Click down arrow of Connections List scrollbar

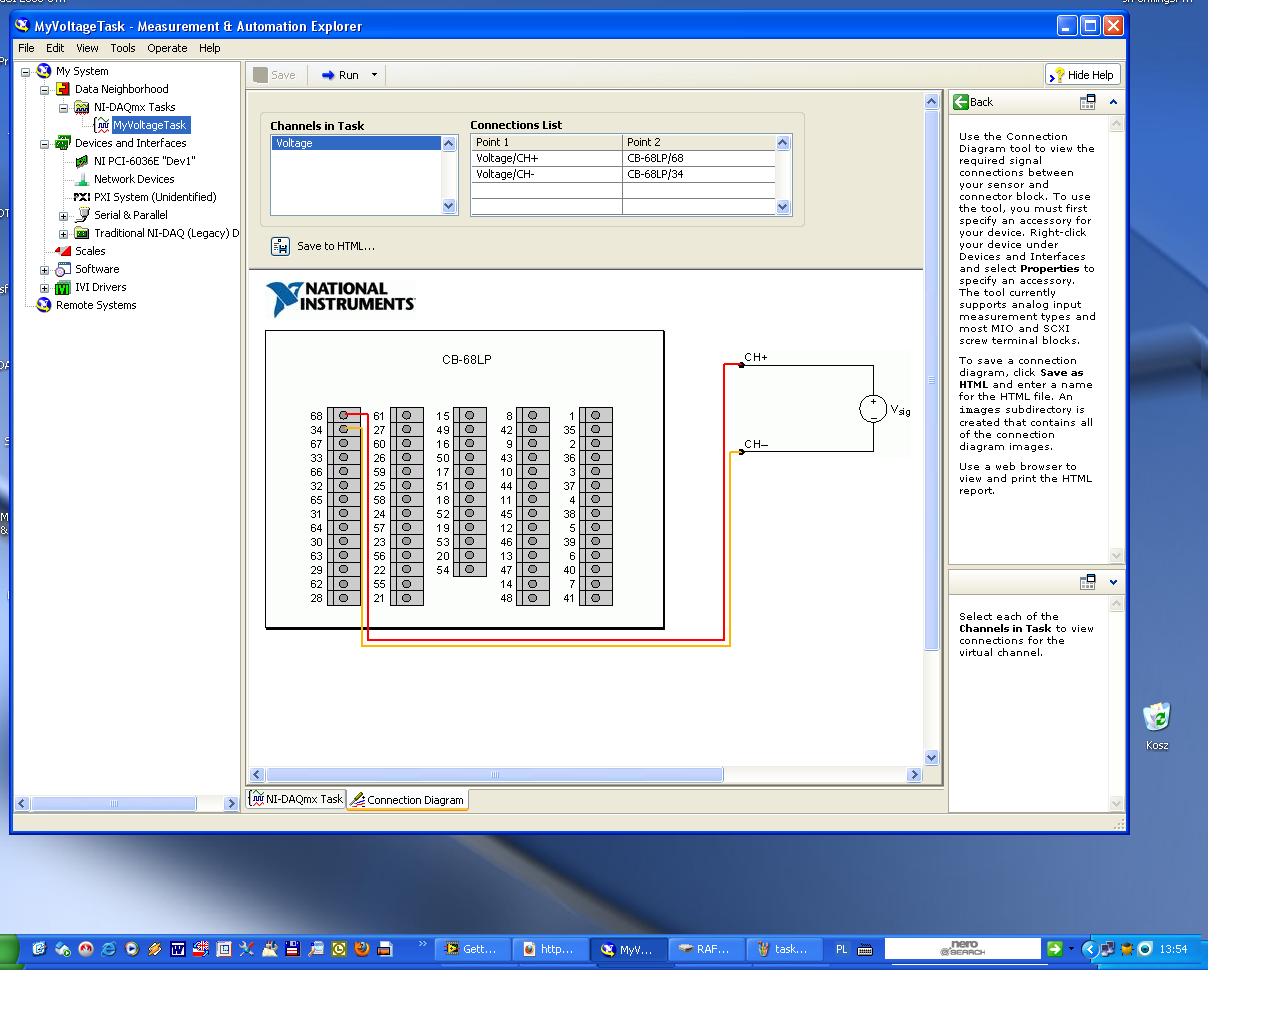783,207
